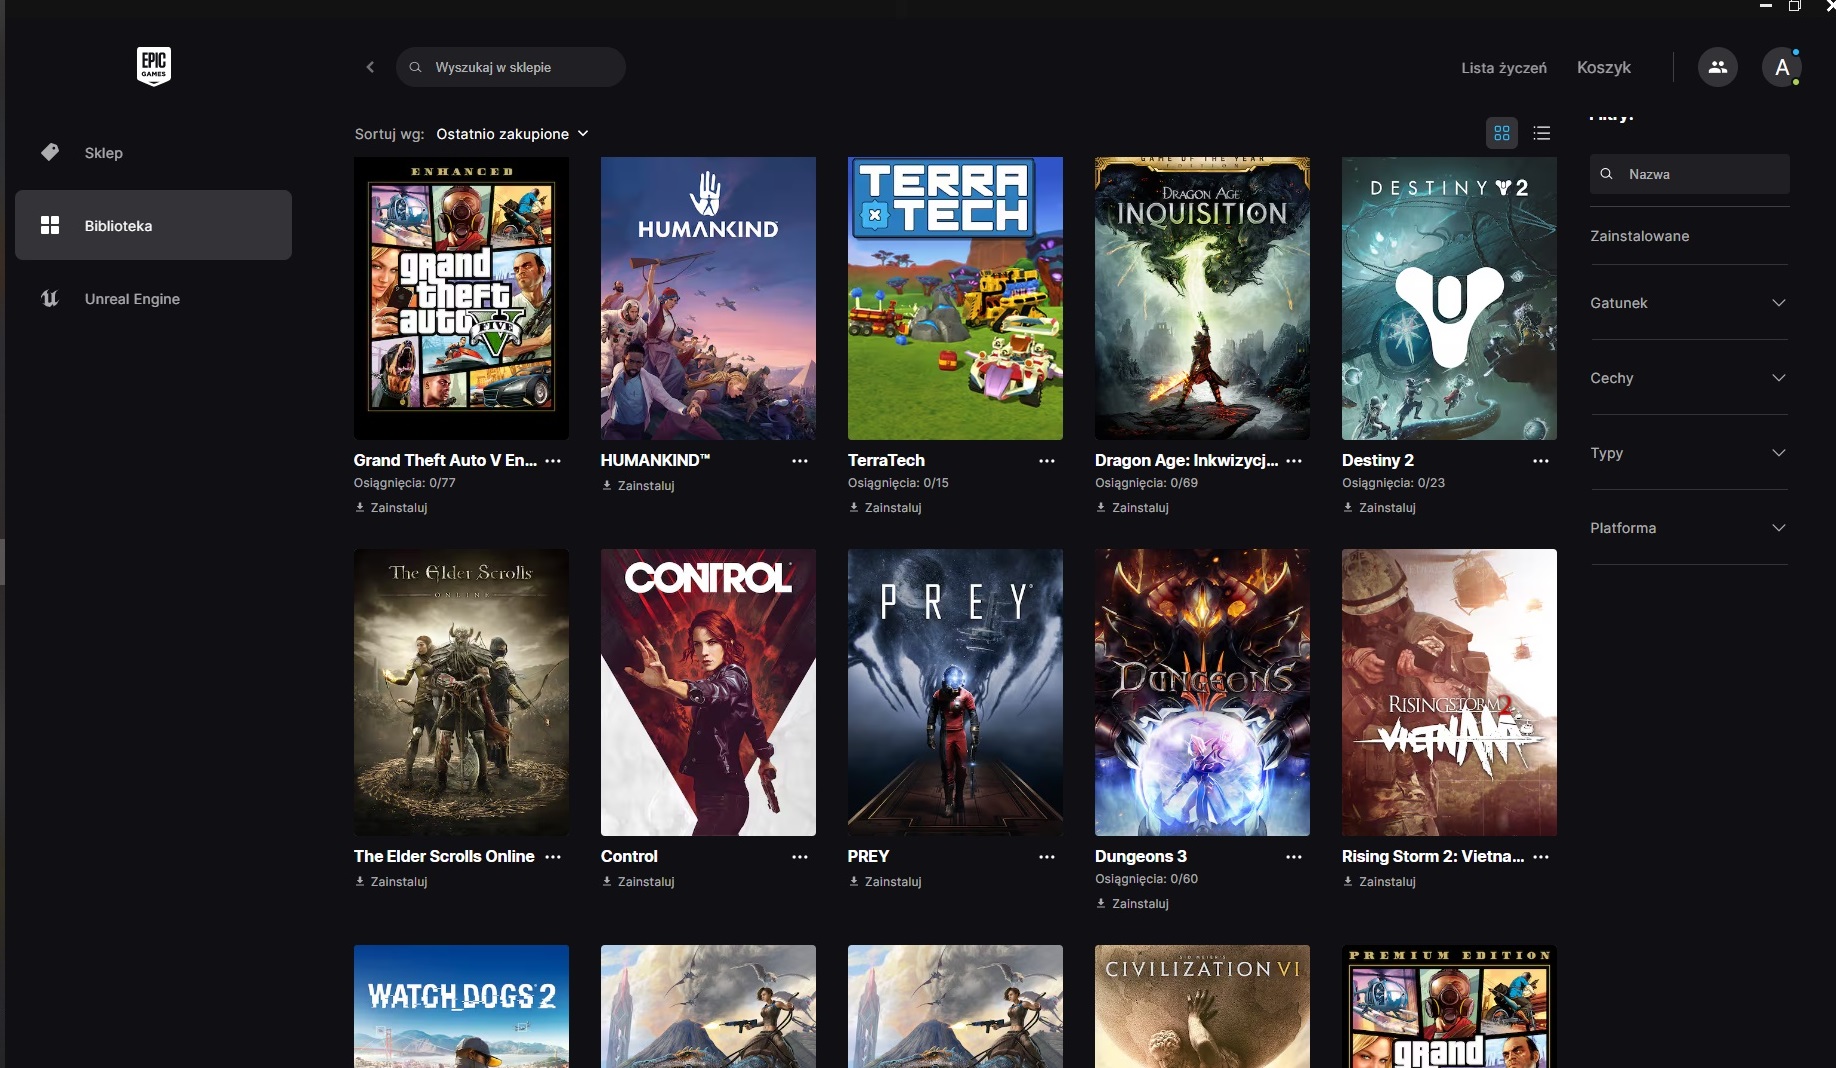Viewport: 1836px width, 1068px height.
Task: Open Koszyk cart
Action: pyautogui.click(x=1604, y=67)
